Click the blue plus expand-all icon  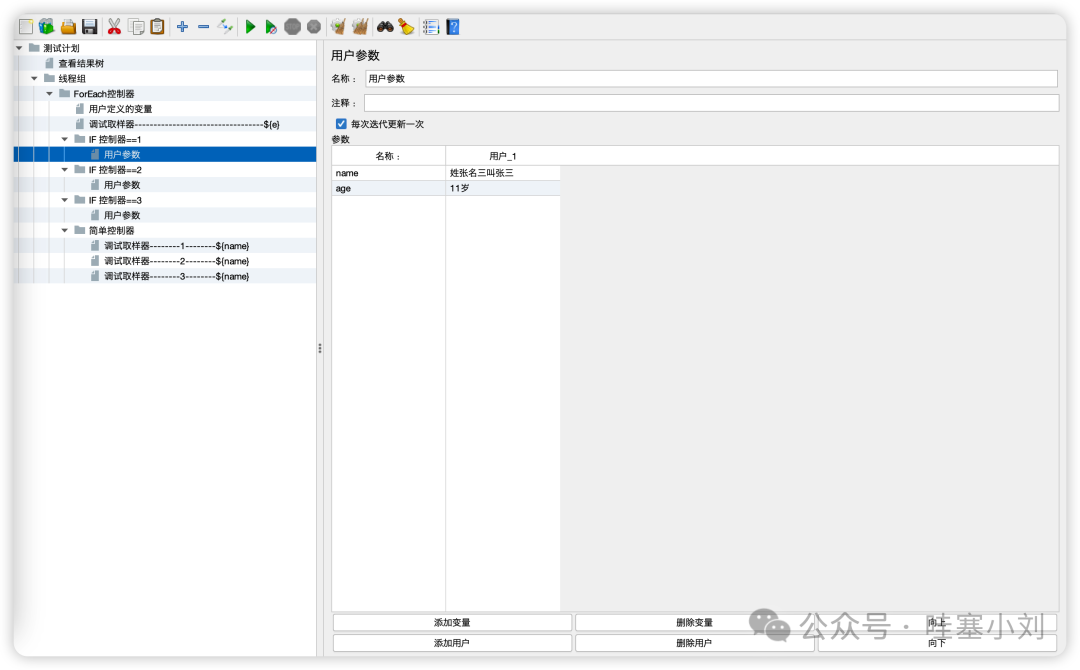click(183, 27)
